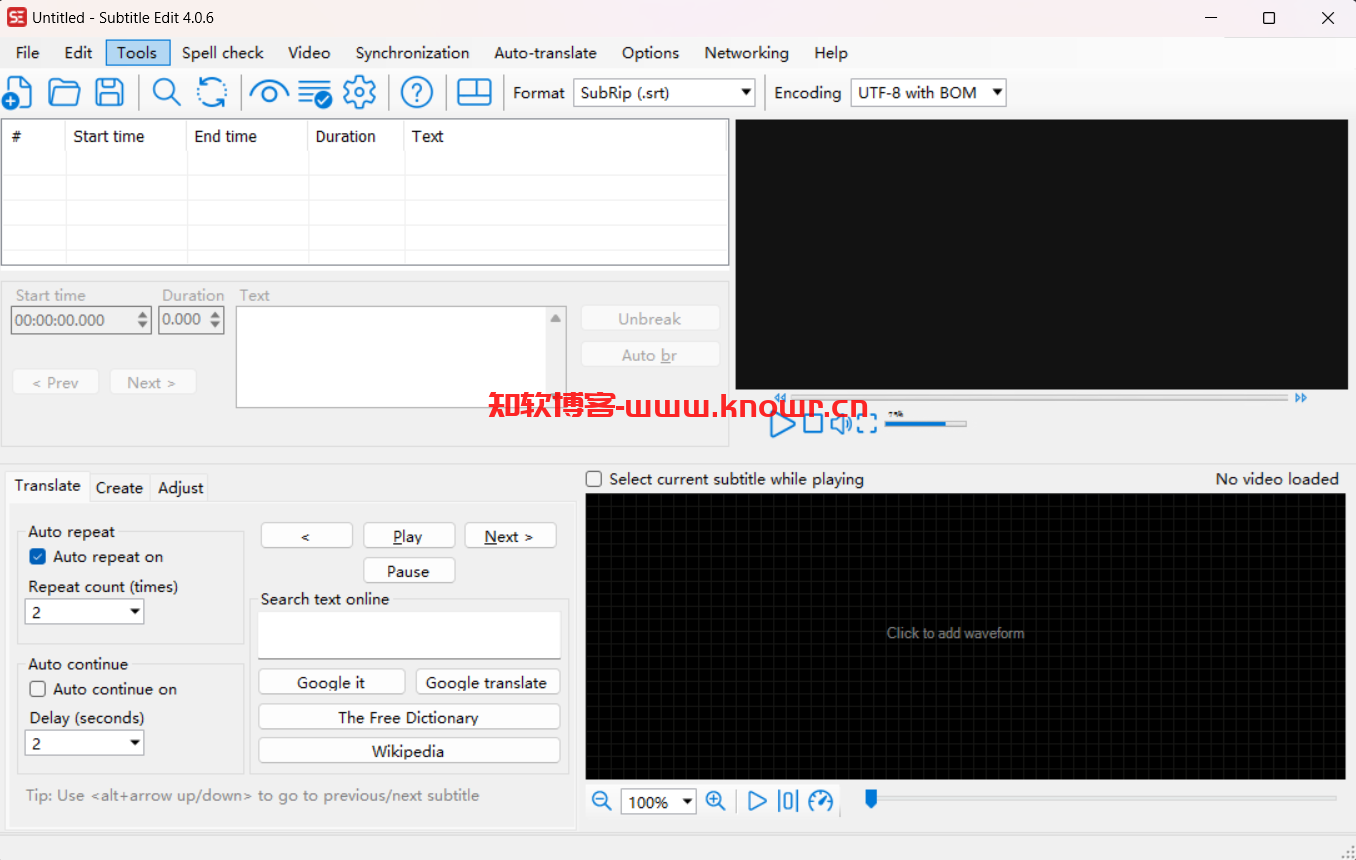This screenshot has width=1356, height=860.
Task: Check Select current subtitle while playing
Action: [x=594, y=479]
